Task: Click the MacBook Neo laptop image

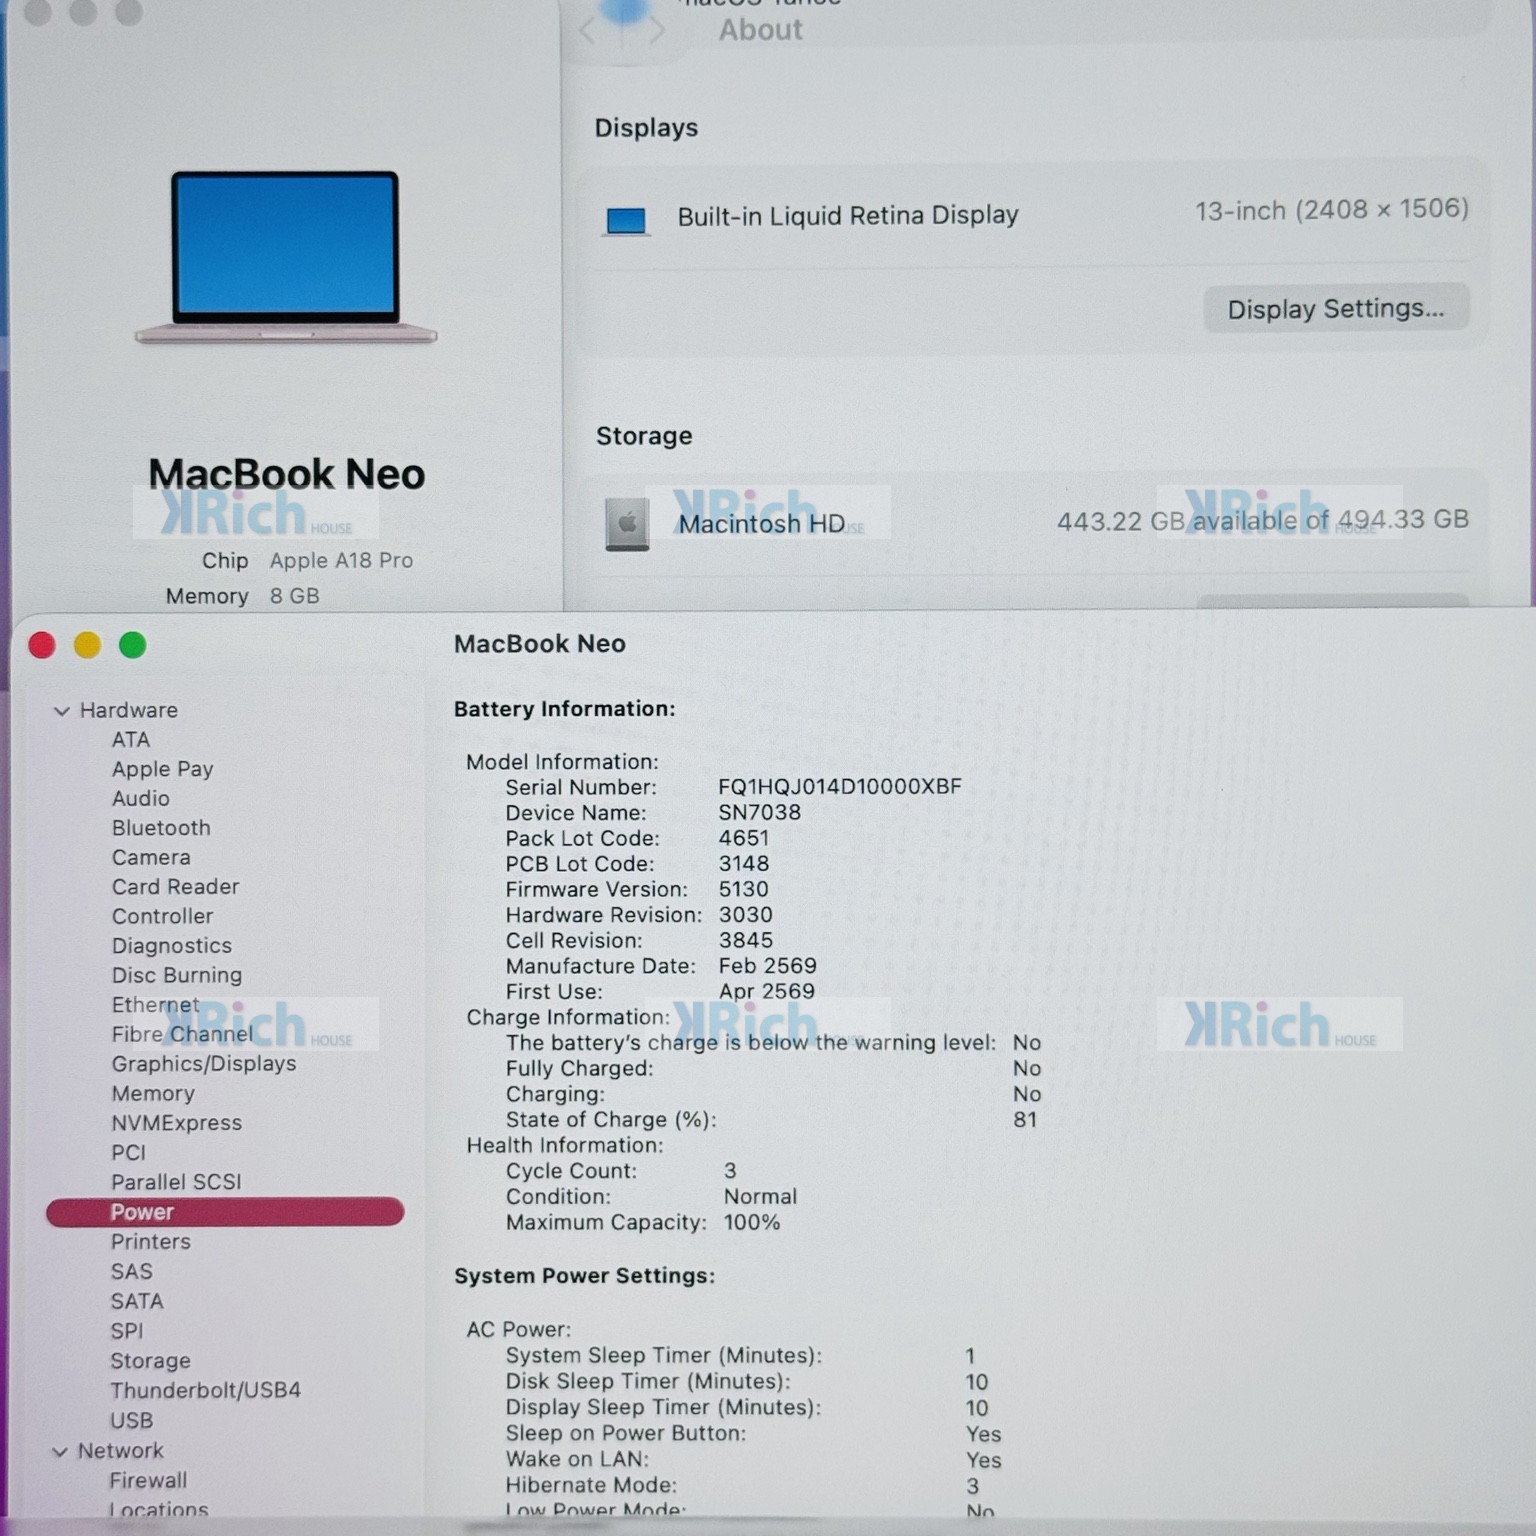Action: coord(286,257)
